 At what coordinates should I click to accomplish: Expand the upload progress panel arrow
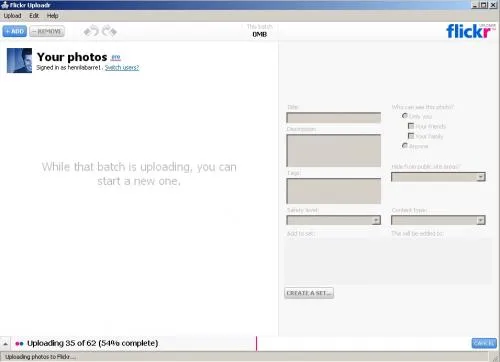(x=5, y=343)
